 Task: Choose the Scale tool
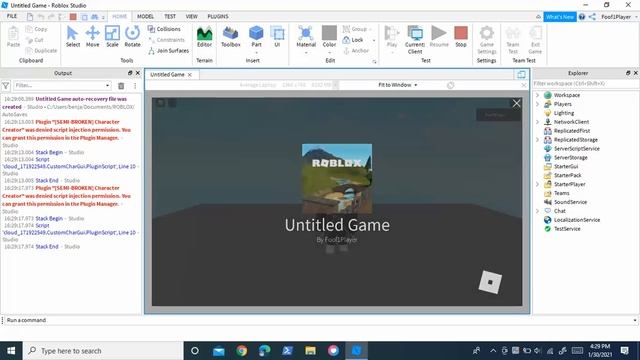112,37
